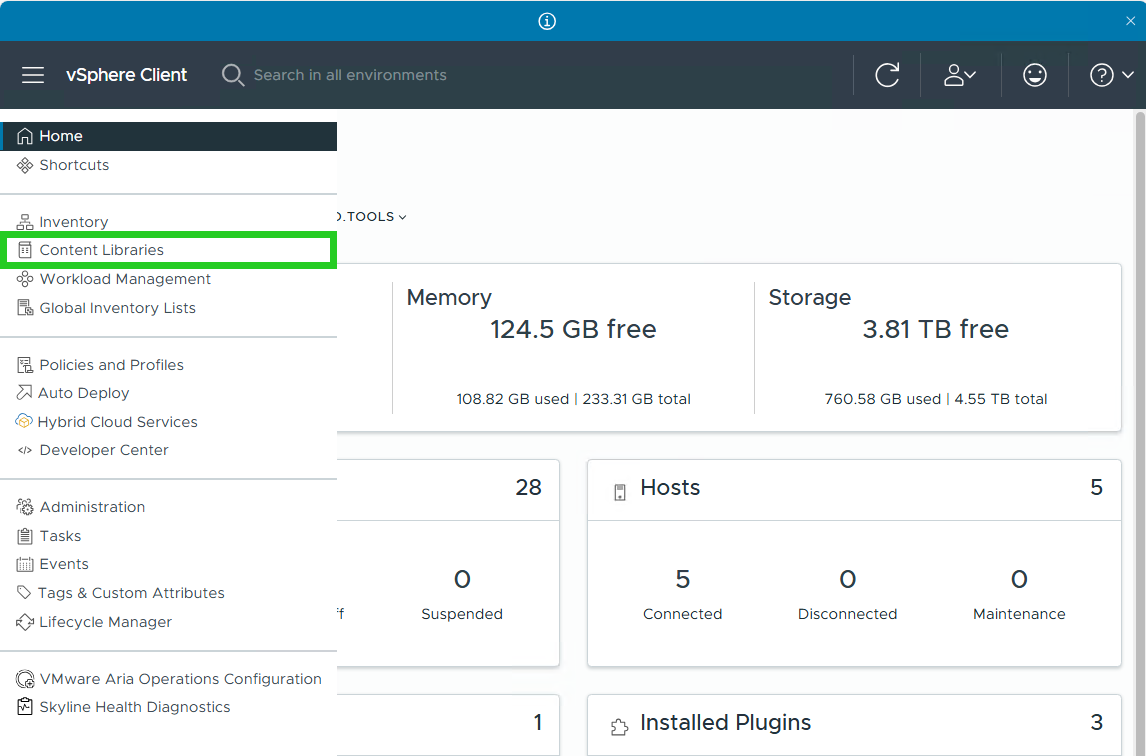Refresh the vSphere Client view
Screen dimensions: 1146x756
click(x=886, y=75)
